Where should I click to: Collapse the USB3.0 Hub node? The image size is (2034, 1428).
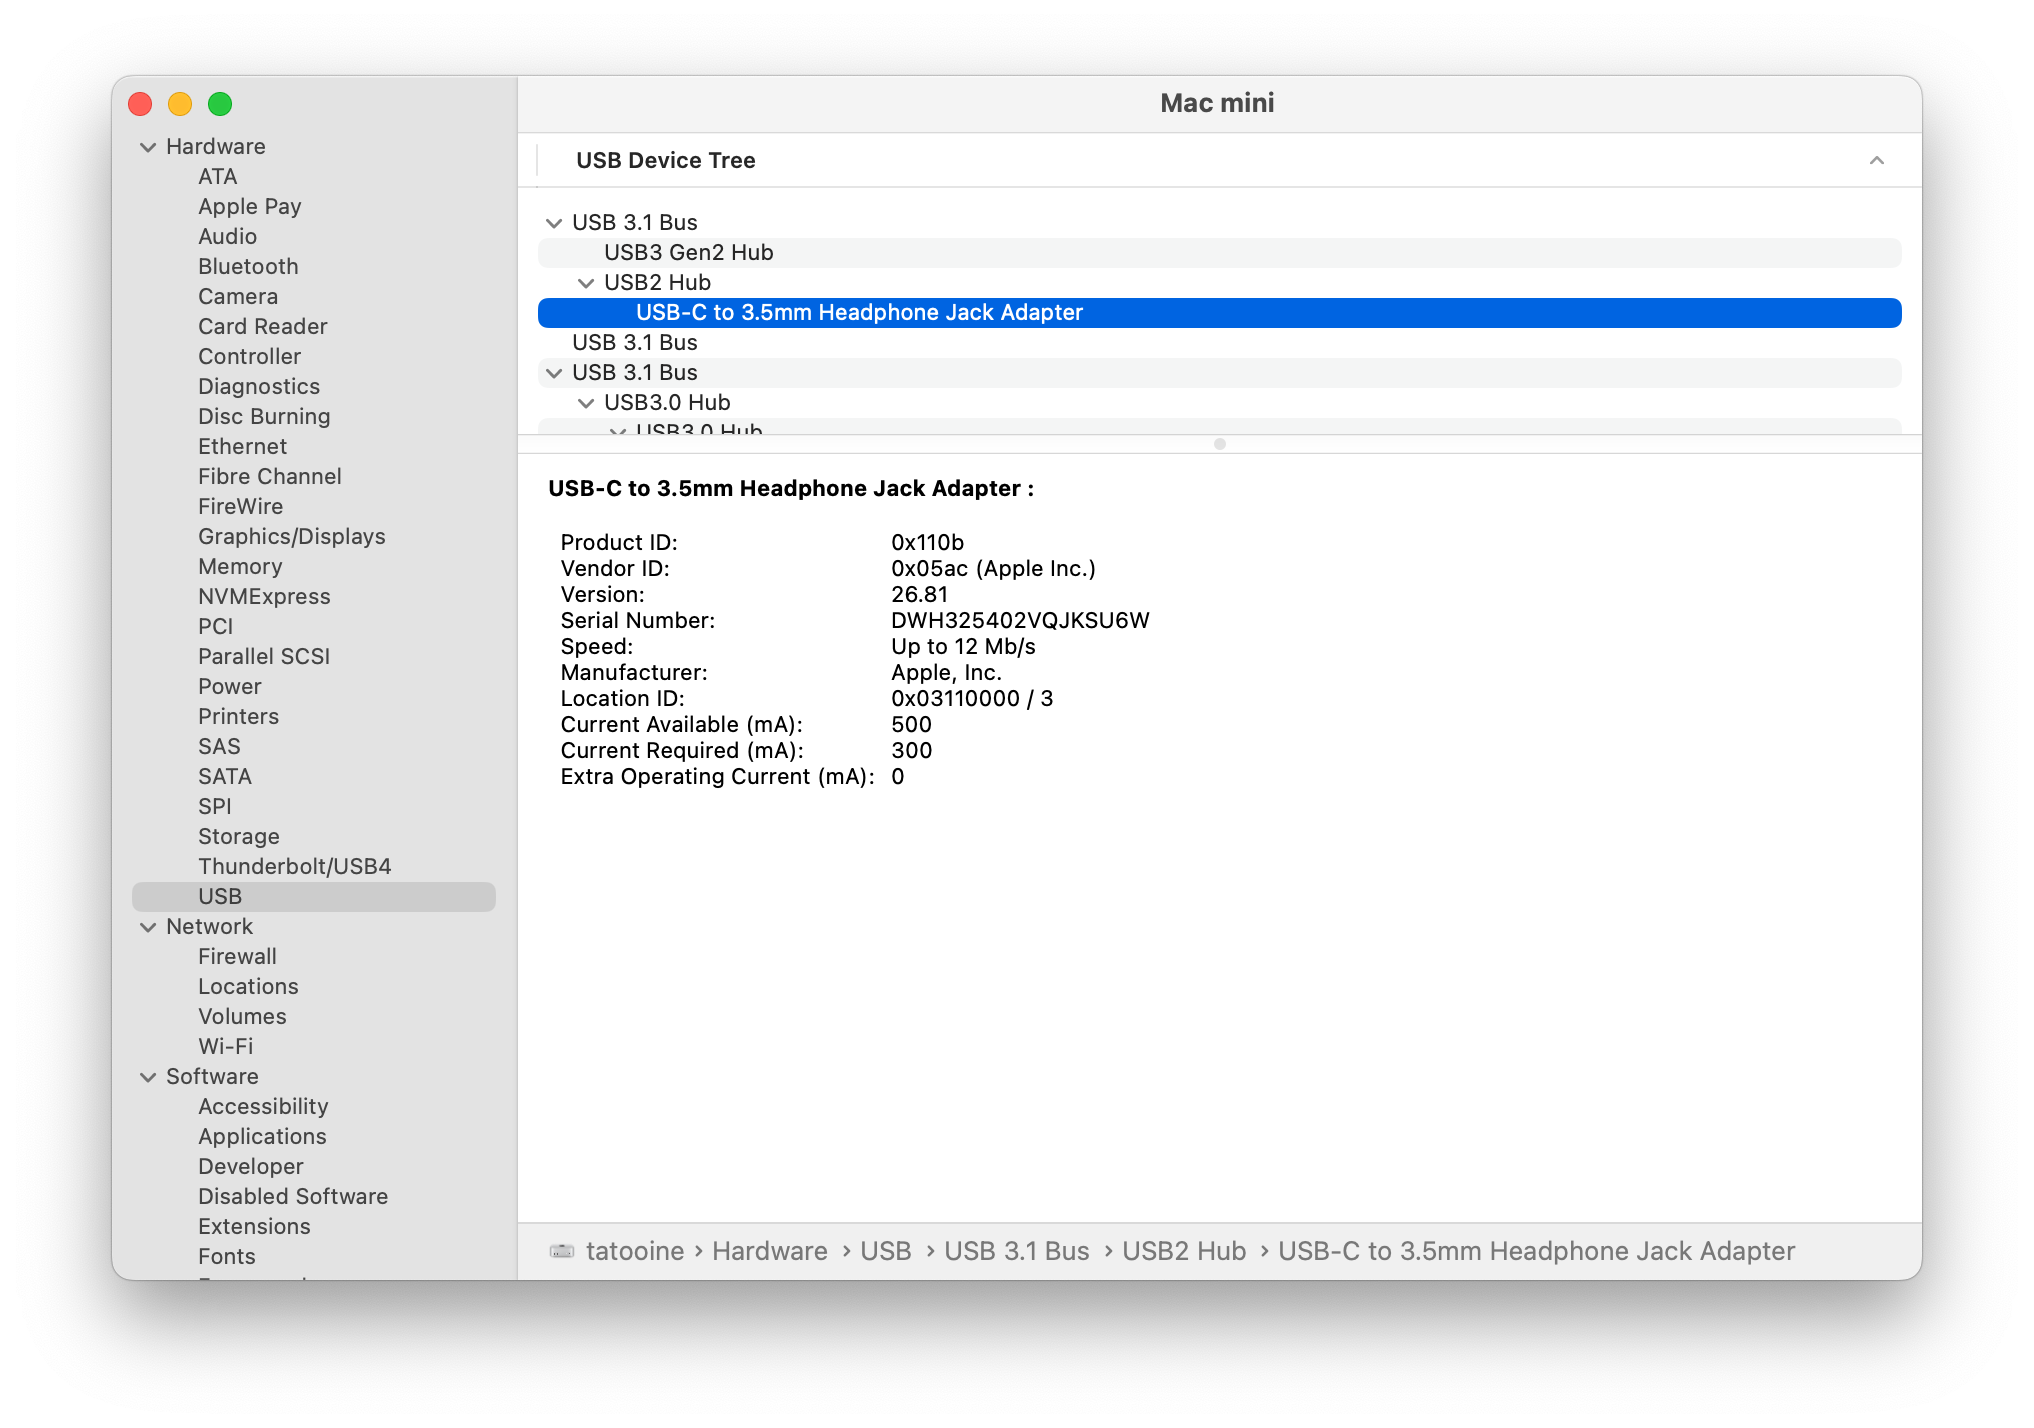point(586,403)
